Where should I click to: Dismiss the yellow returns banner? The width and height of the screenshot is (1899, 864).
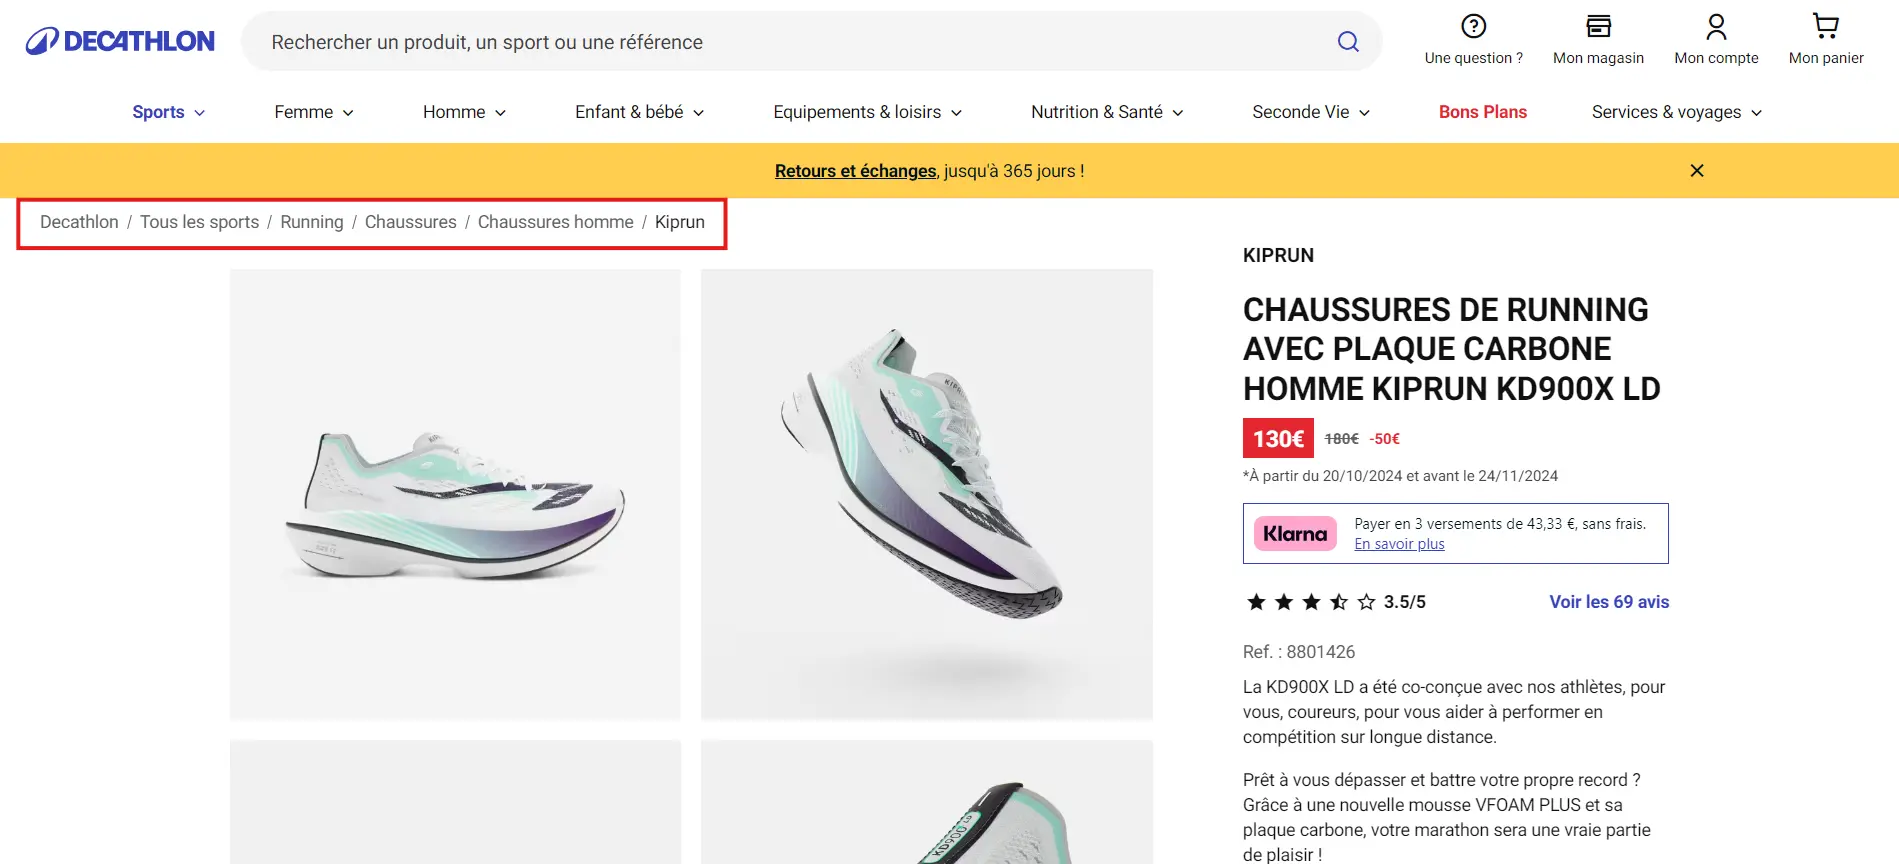click(x=1697, y=171)
